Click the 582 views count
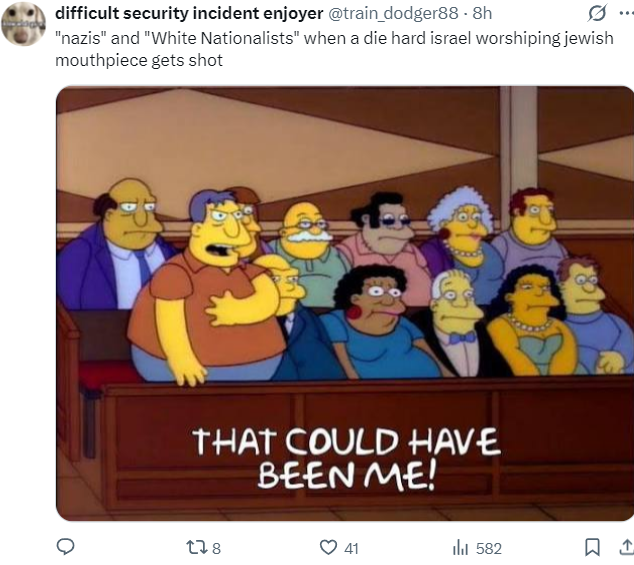Viewport: 634px width, 565px height. 489,548
